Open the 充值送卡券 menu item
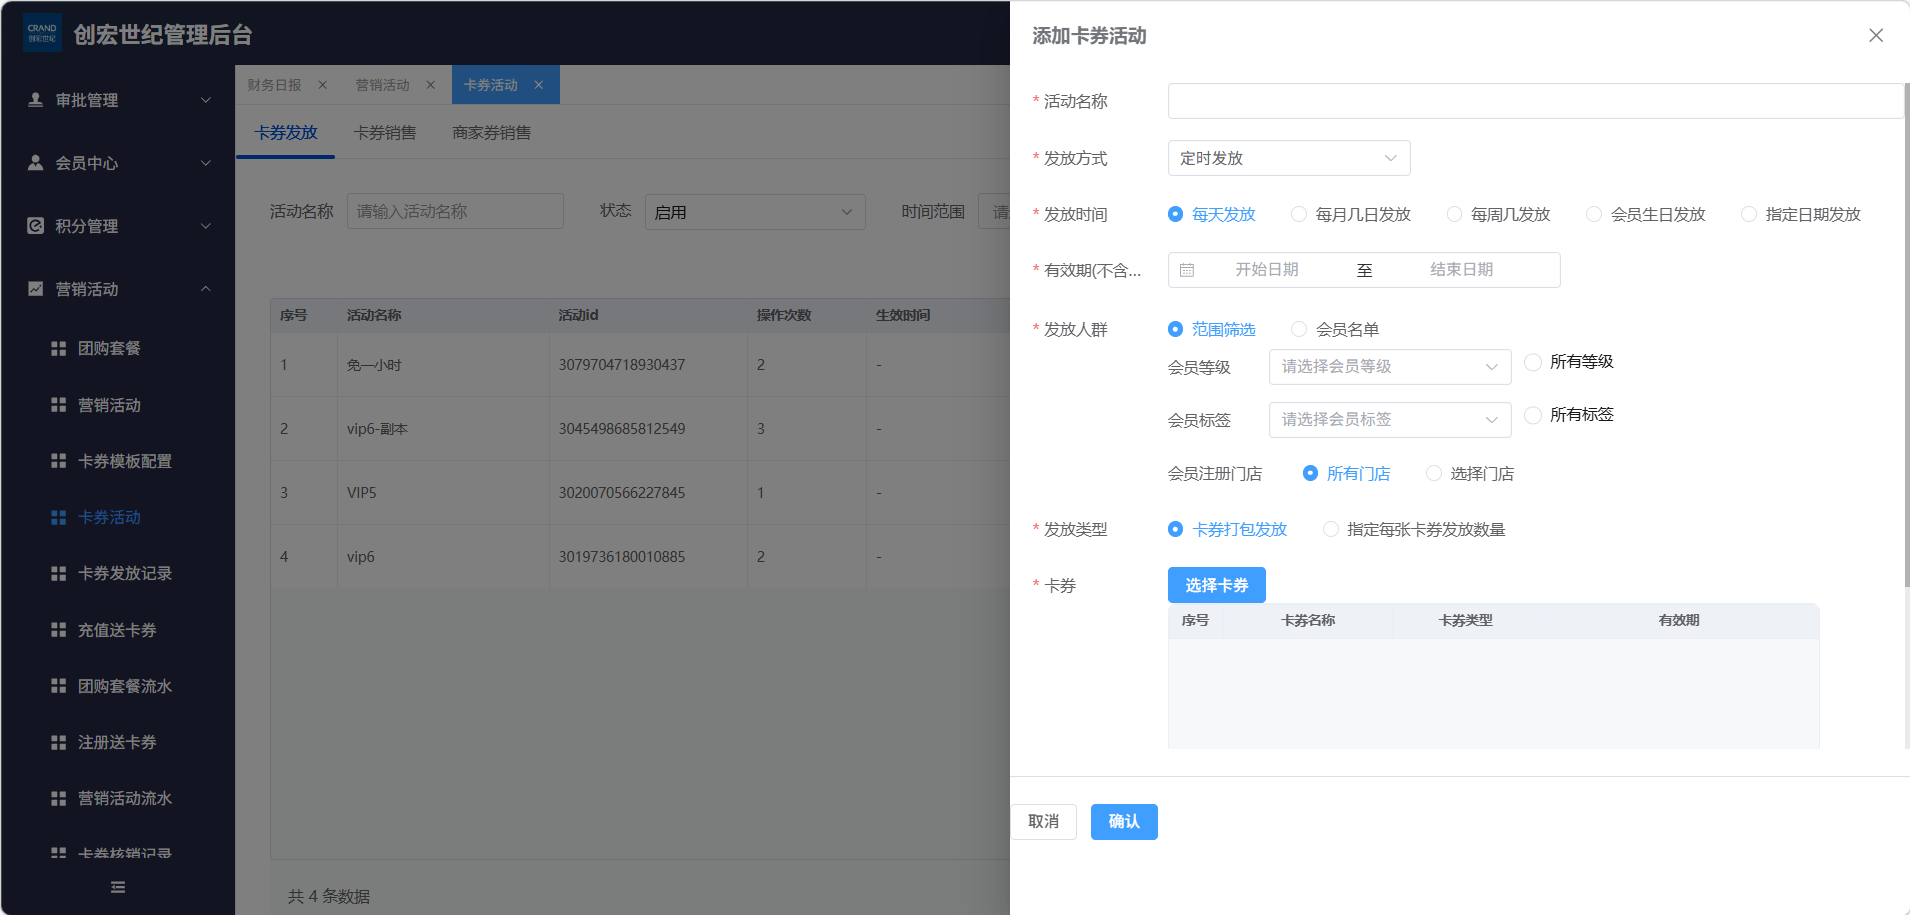The image size is (1910, 915). (117, 630)
